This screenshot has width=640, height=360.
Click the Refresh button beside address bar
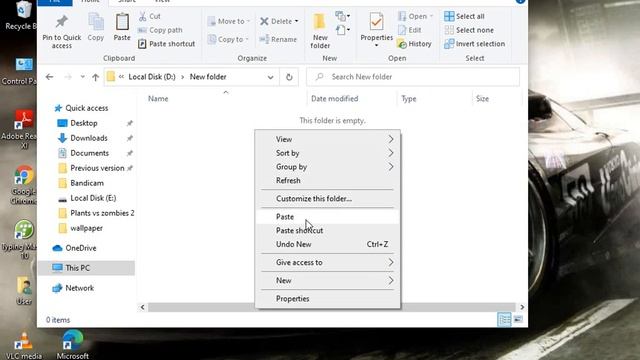click(289, 77)
